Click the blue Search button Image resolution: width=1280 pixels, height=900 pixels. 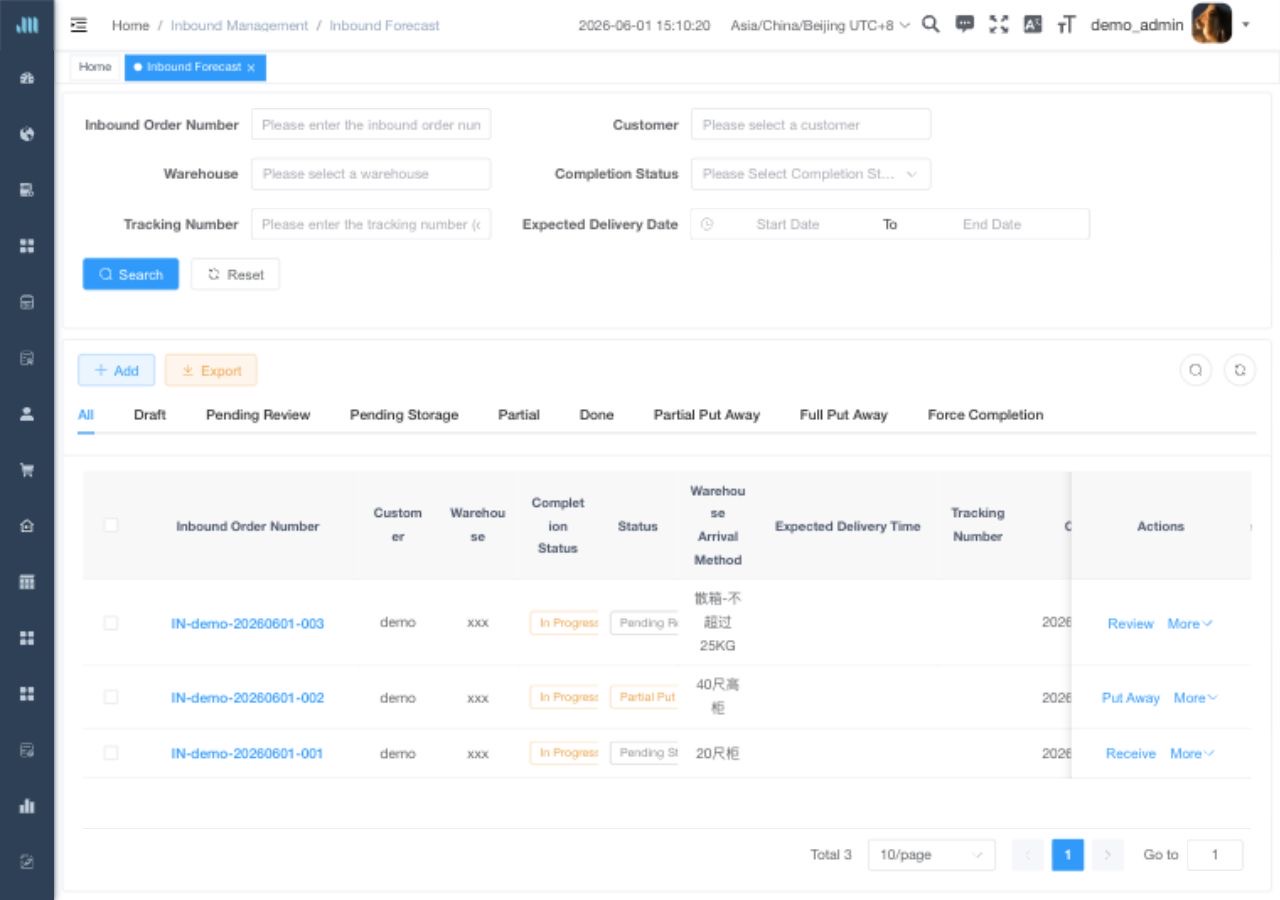click(131, 274)
